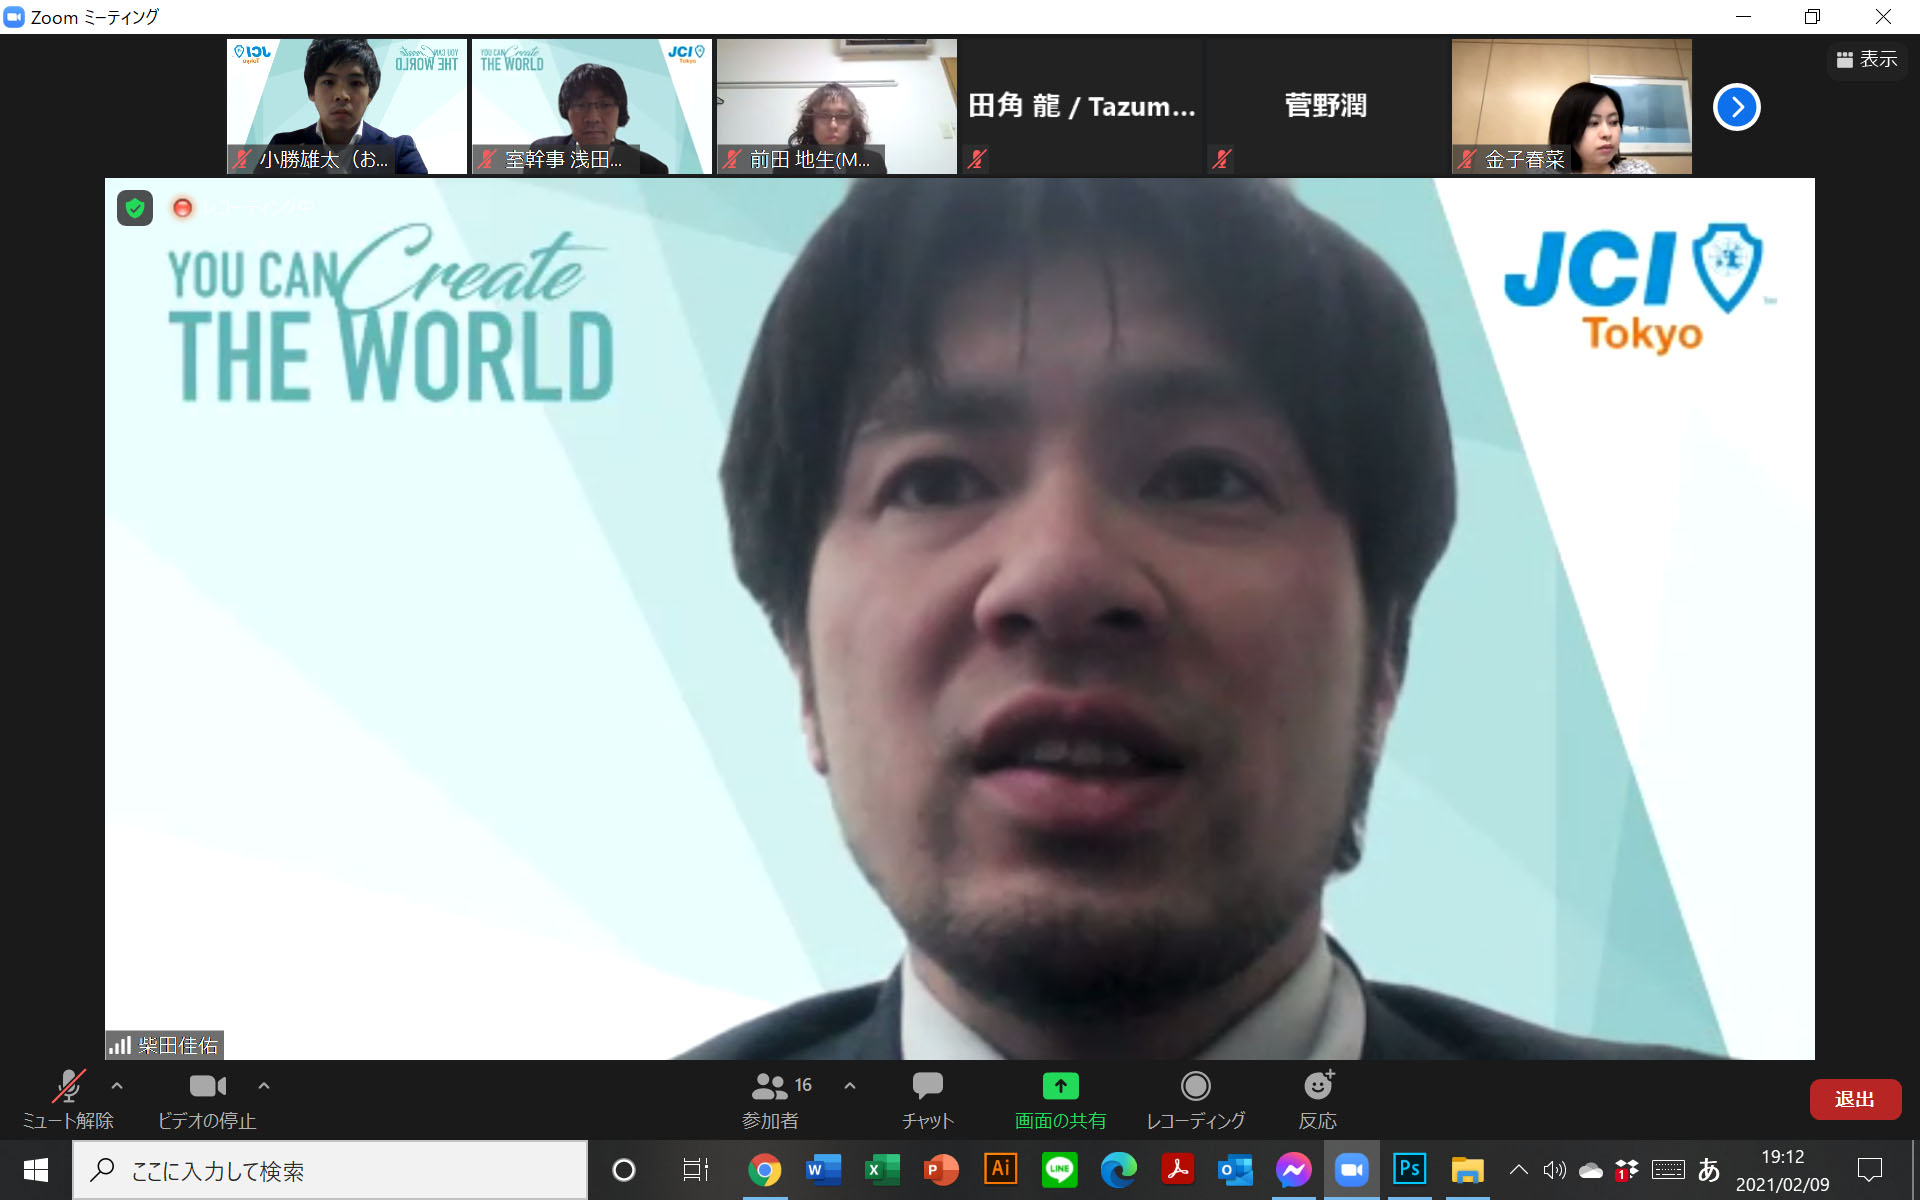Show next participants with blue arrow

(1736, 107)
